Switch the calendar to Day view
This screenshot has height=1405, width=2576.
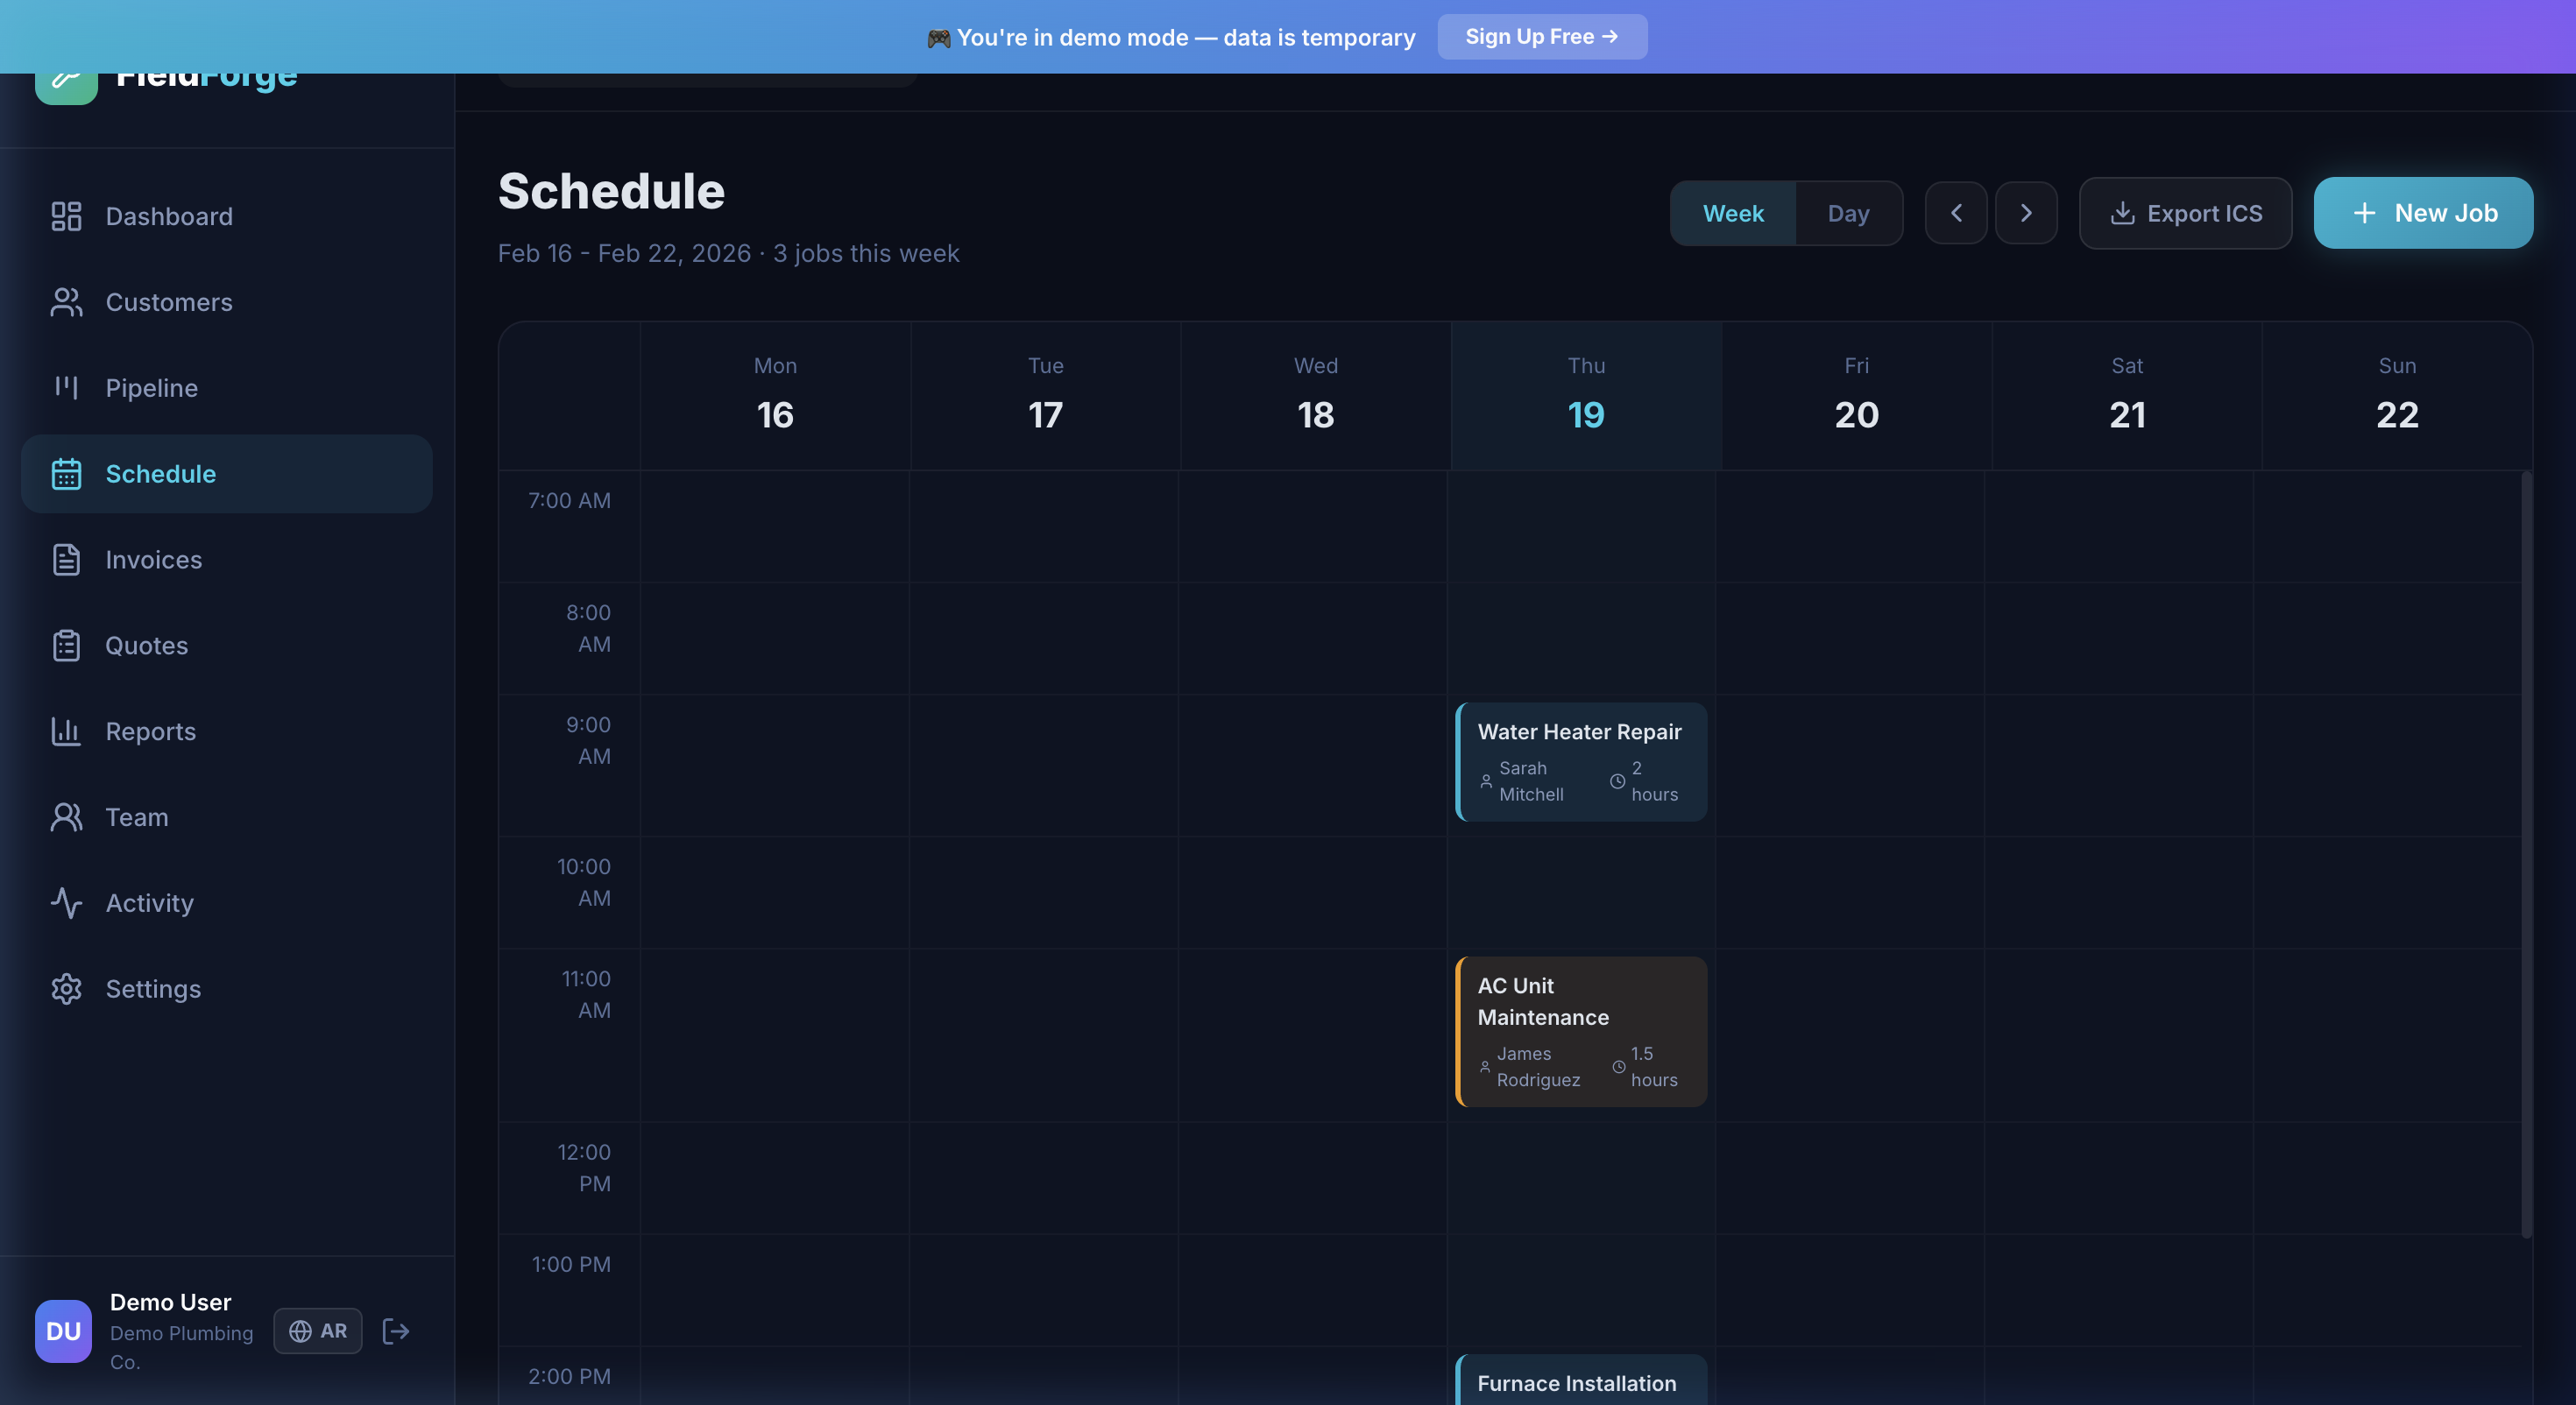(1847, 213)
